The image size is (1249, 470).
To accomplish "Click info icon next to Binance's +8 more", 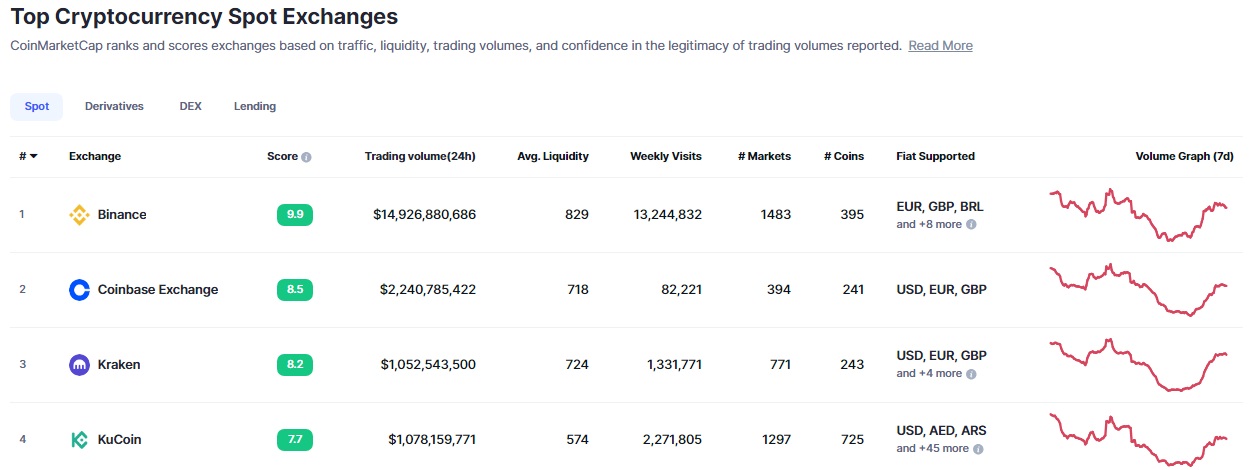I will point(971,225).
